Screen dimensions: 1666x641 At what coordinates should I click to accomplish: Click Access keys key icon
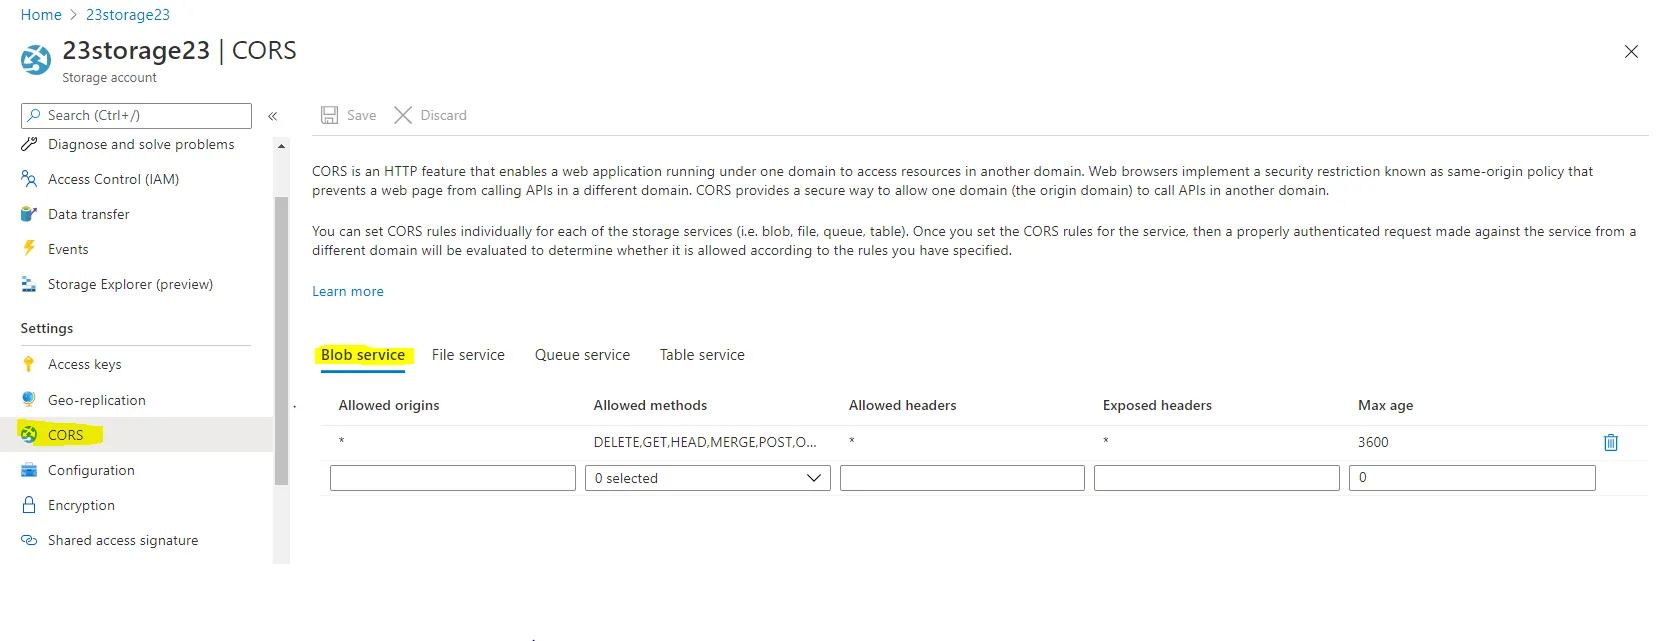coord(29,364)
